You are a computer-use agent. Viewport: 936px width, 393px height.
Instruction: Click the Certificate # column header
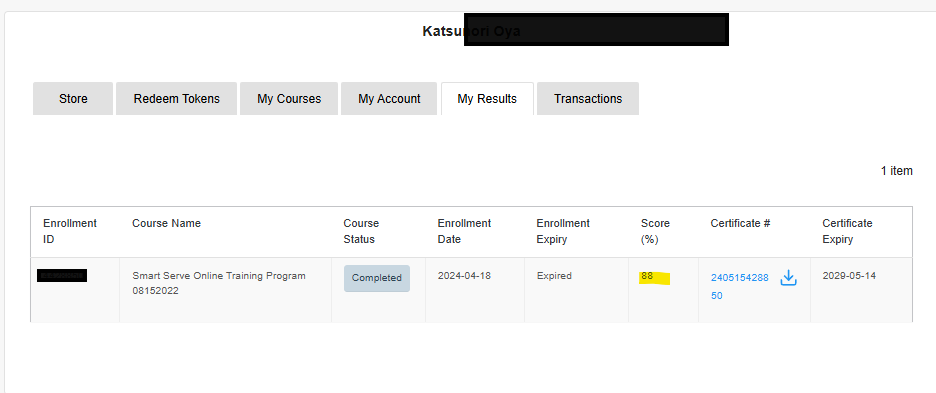[x=740, y=223]
